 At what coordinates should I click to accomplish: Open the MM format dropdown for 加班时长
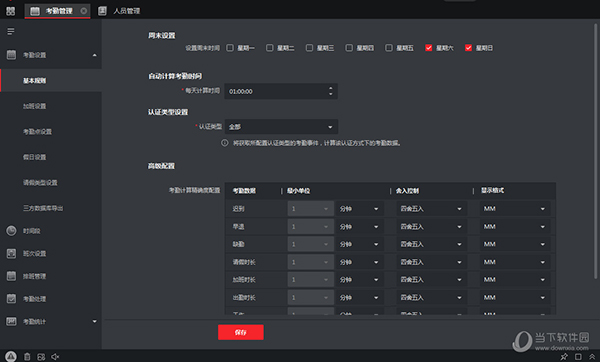(515, 280)
